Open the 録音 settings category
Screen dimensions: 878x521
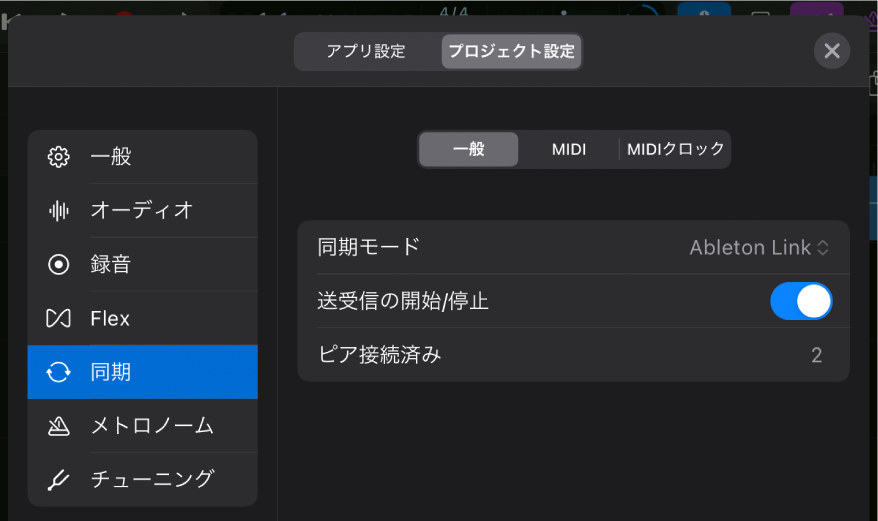[x=142, y=264]
